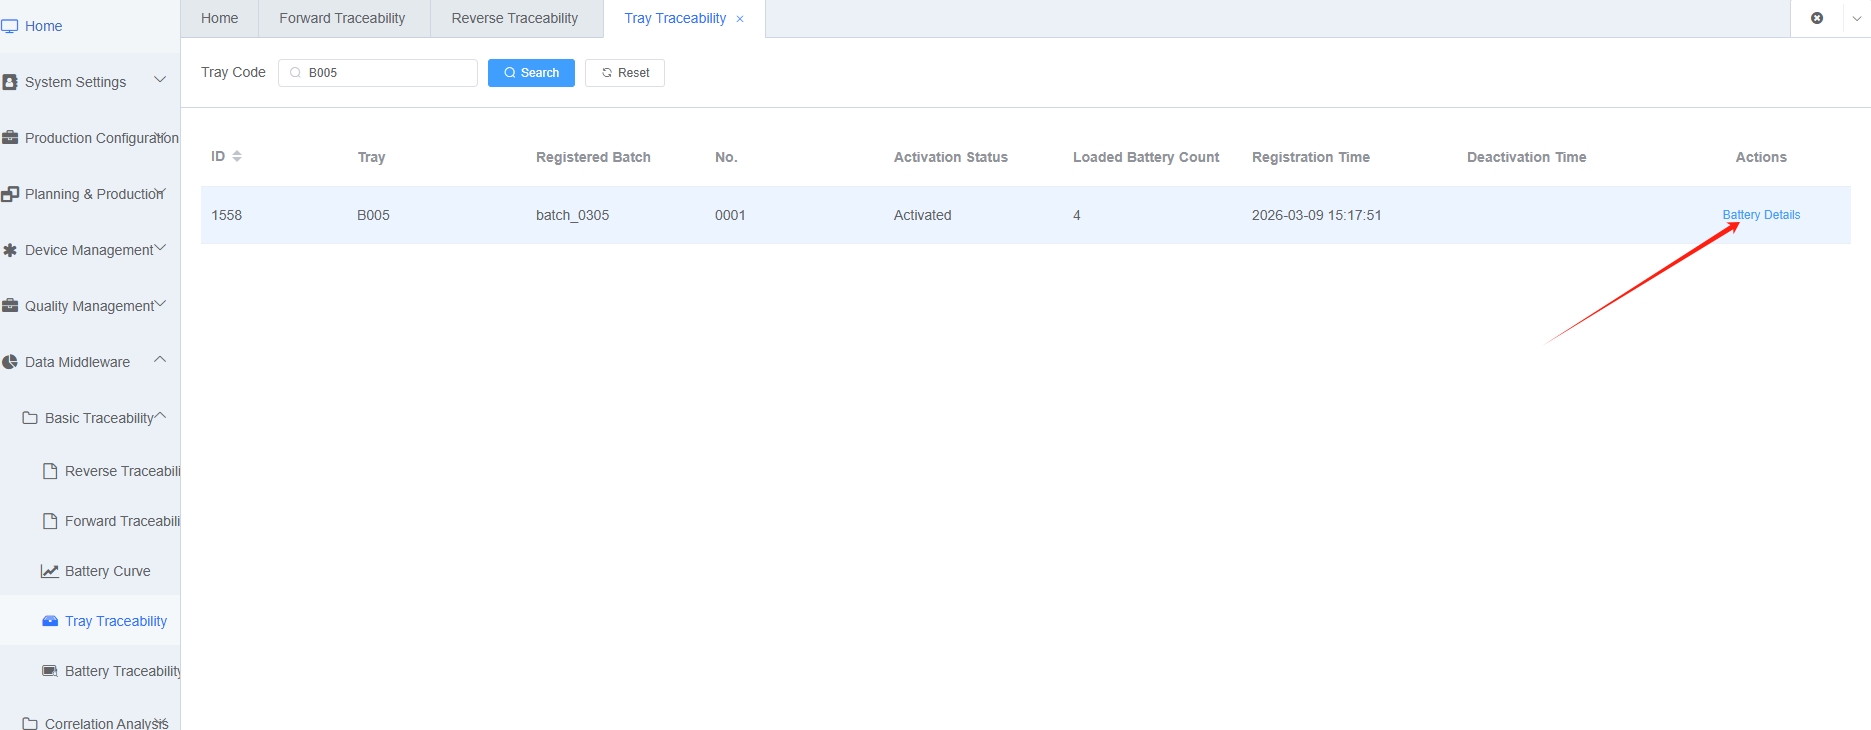
Task: Click the Tray column header
Action: [371, 157]
